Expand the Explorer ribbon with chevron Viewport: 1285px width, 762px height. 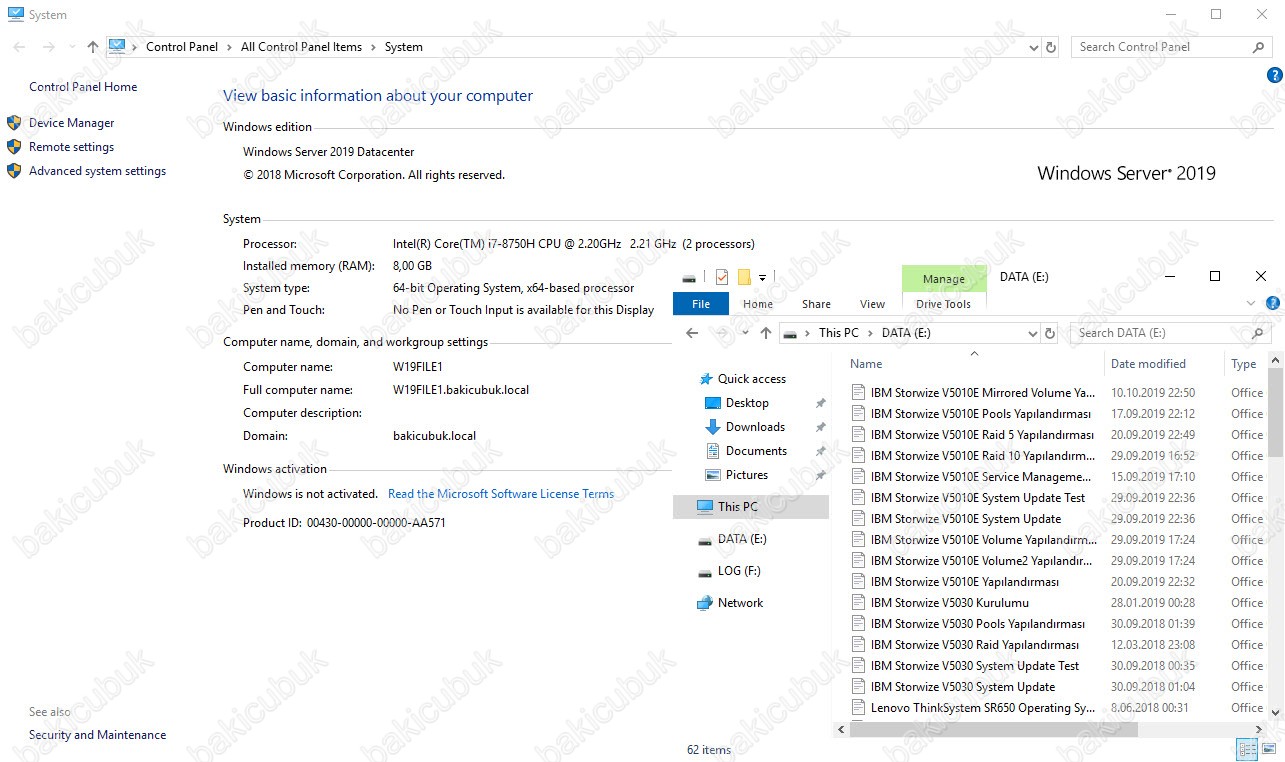click(x=1251, y=303)
